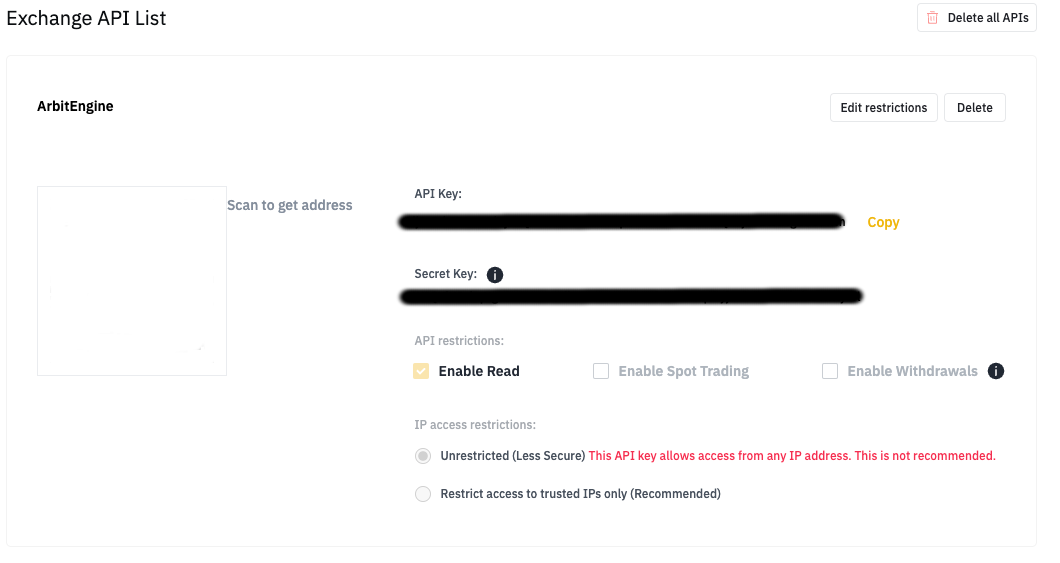Toggle the Enable Read checkbox

click(x=421, y=371)
